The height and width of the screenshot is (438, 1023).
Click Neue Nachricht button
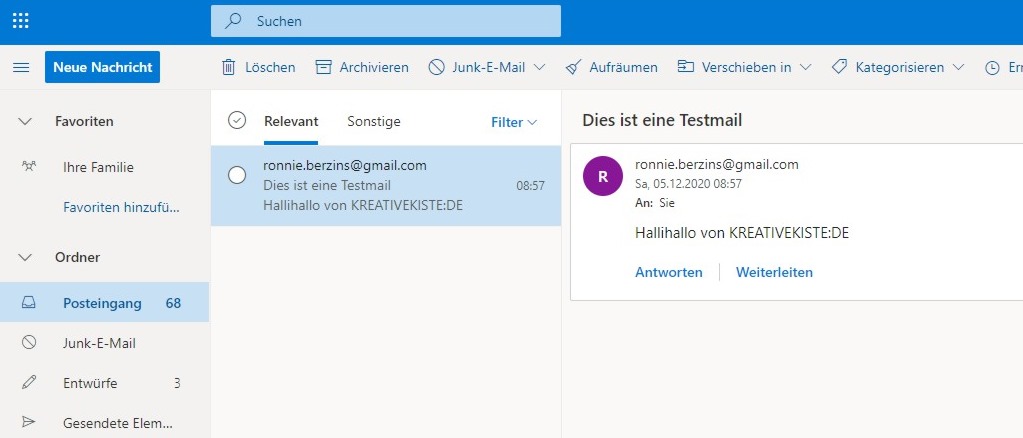(102, 67)
